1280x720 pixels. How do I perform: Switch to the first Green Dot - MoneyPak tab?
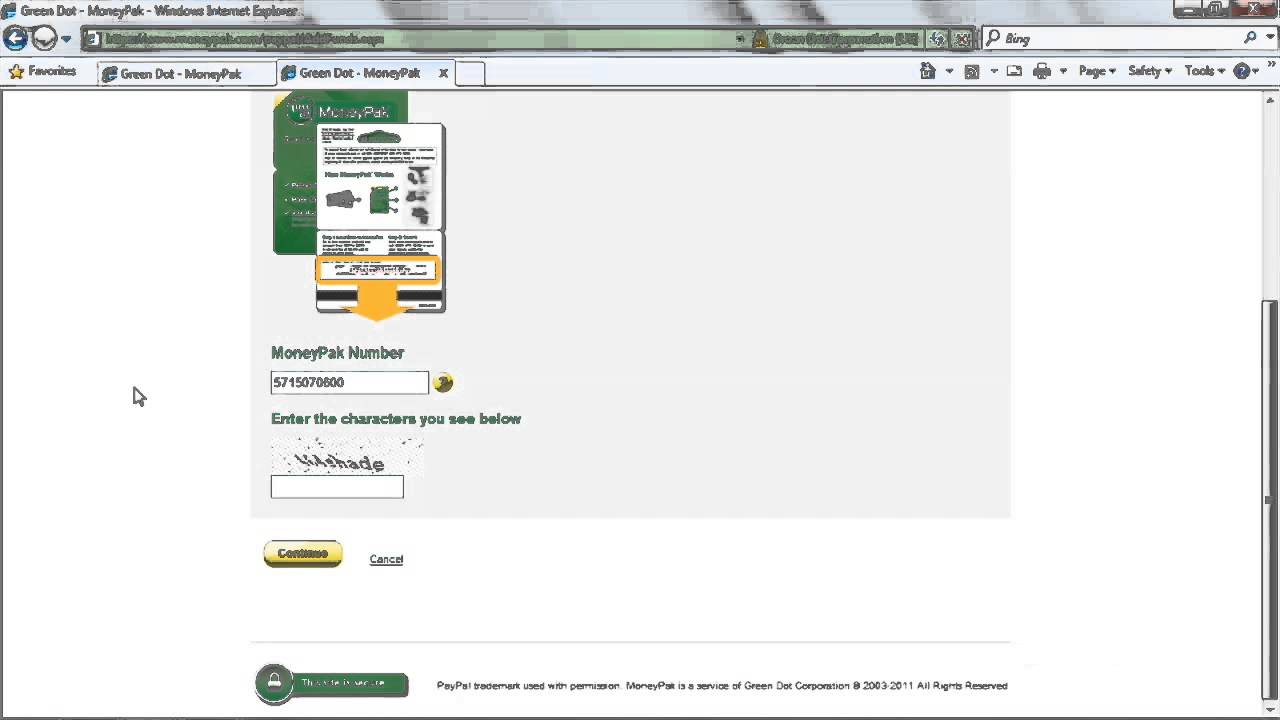click(x=186, y=73)
